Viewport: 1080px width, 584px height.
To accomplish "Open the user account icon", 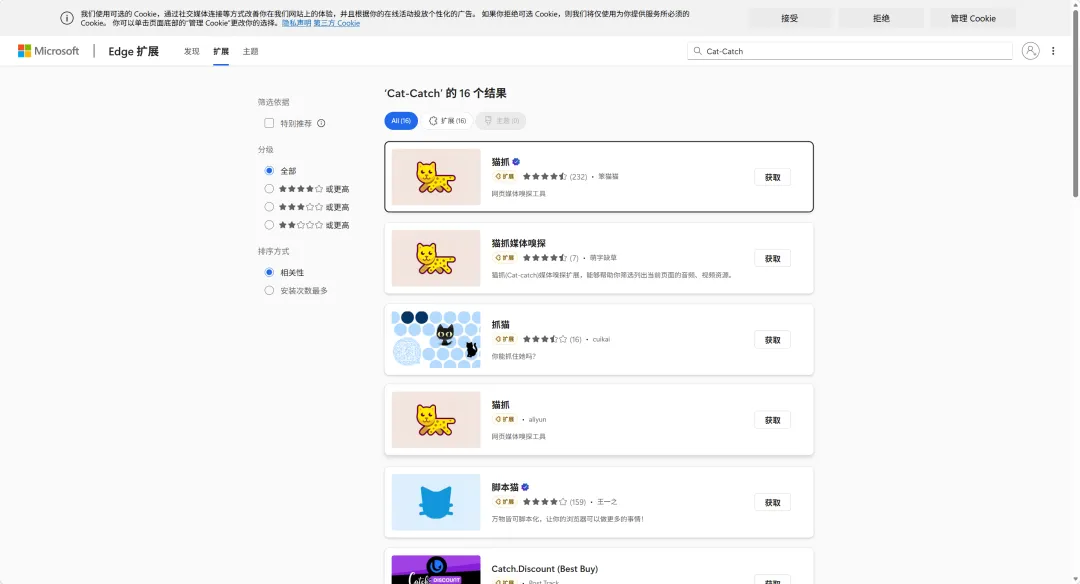I will pyautogui.click(x=1030, y=51).
